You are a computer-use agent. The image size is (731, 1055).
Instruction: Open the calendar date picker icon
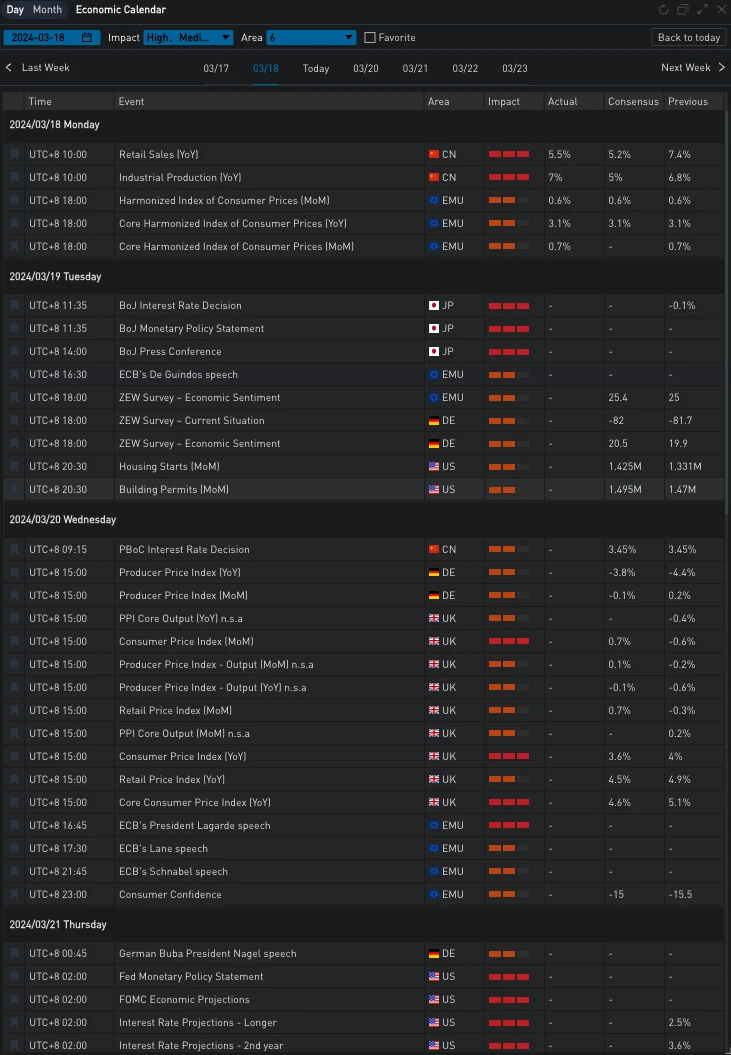[87, 38]
